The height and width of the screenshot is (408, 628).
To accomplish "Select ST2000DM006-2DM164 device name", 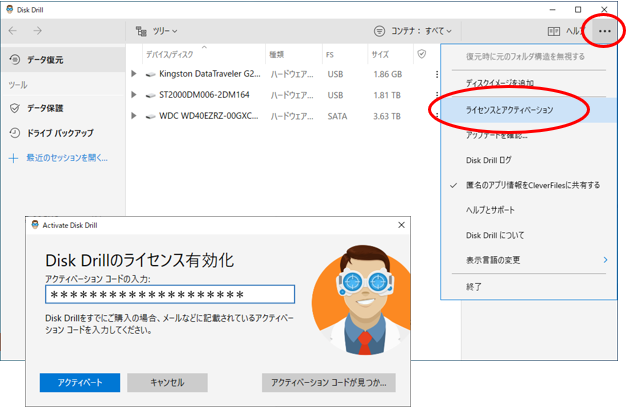I will point(204,95).
